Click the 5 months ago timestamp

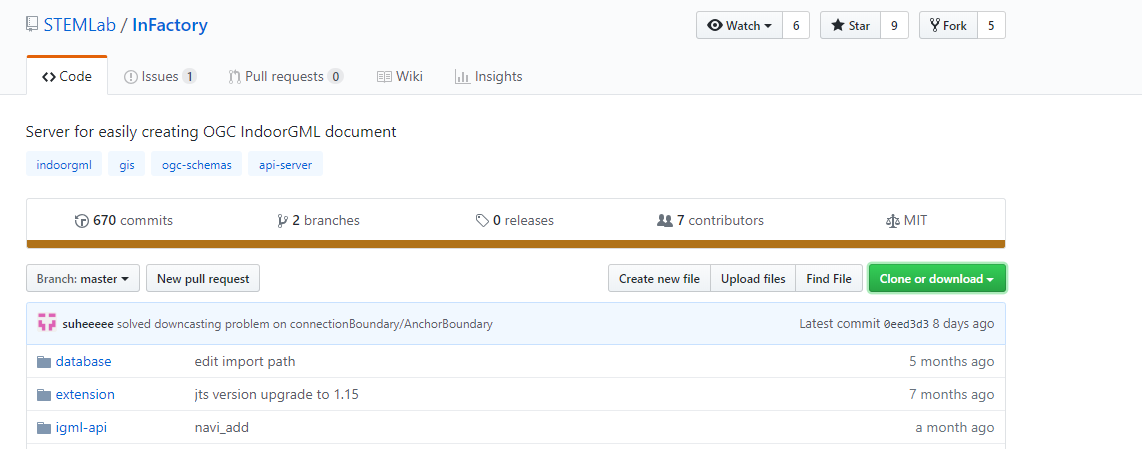point(951,362)
